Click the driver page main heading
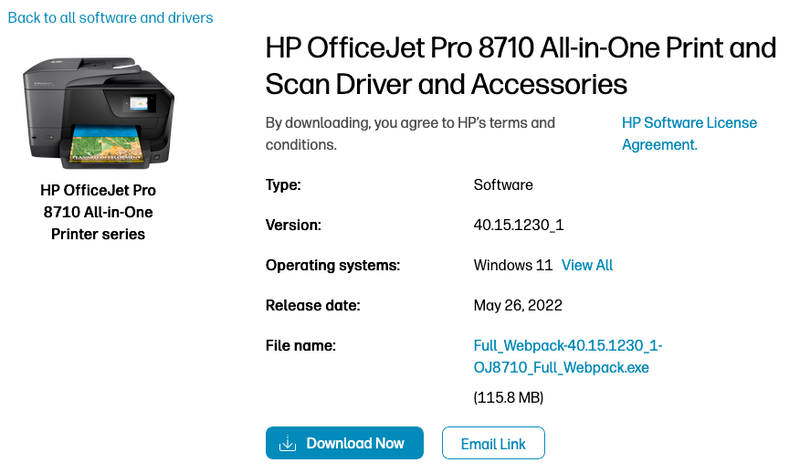The image size is (800, 473). (520, 65)
